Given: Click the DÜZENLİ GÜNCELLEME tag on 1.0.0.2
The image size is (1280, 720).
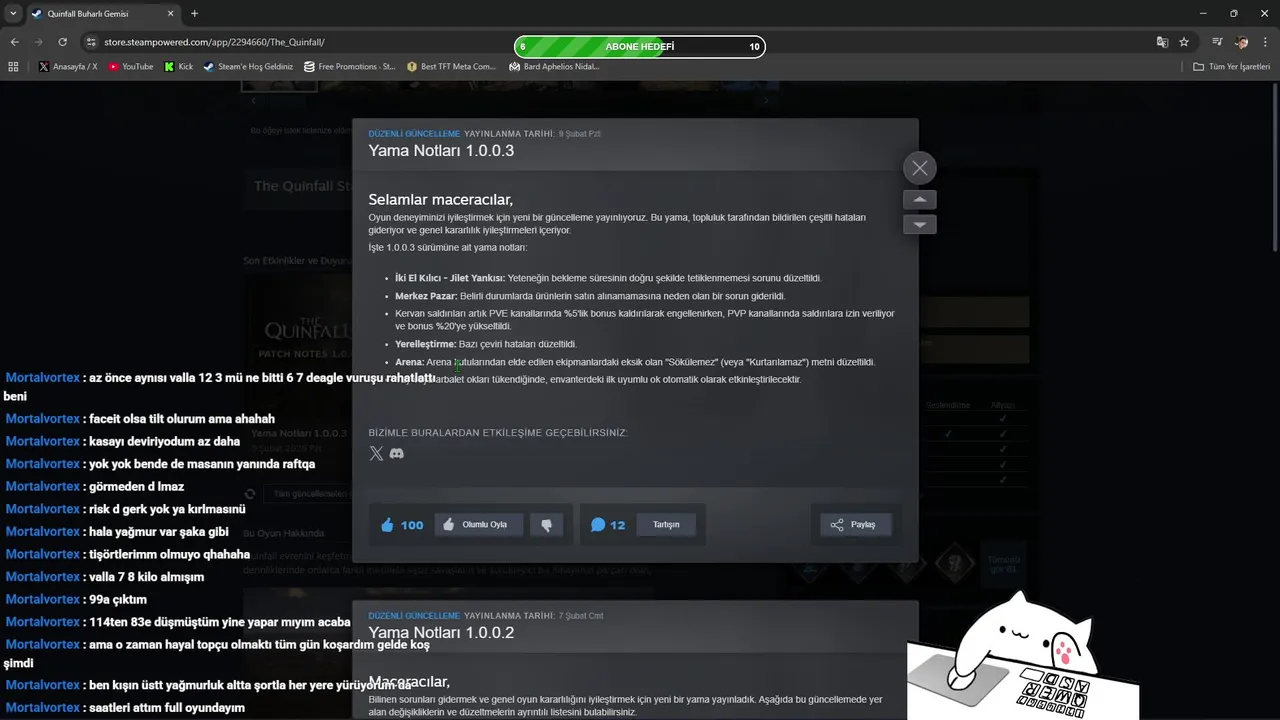Looking at the screenshot, I should pos(414,615).
